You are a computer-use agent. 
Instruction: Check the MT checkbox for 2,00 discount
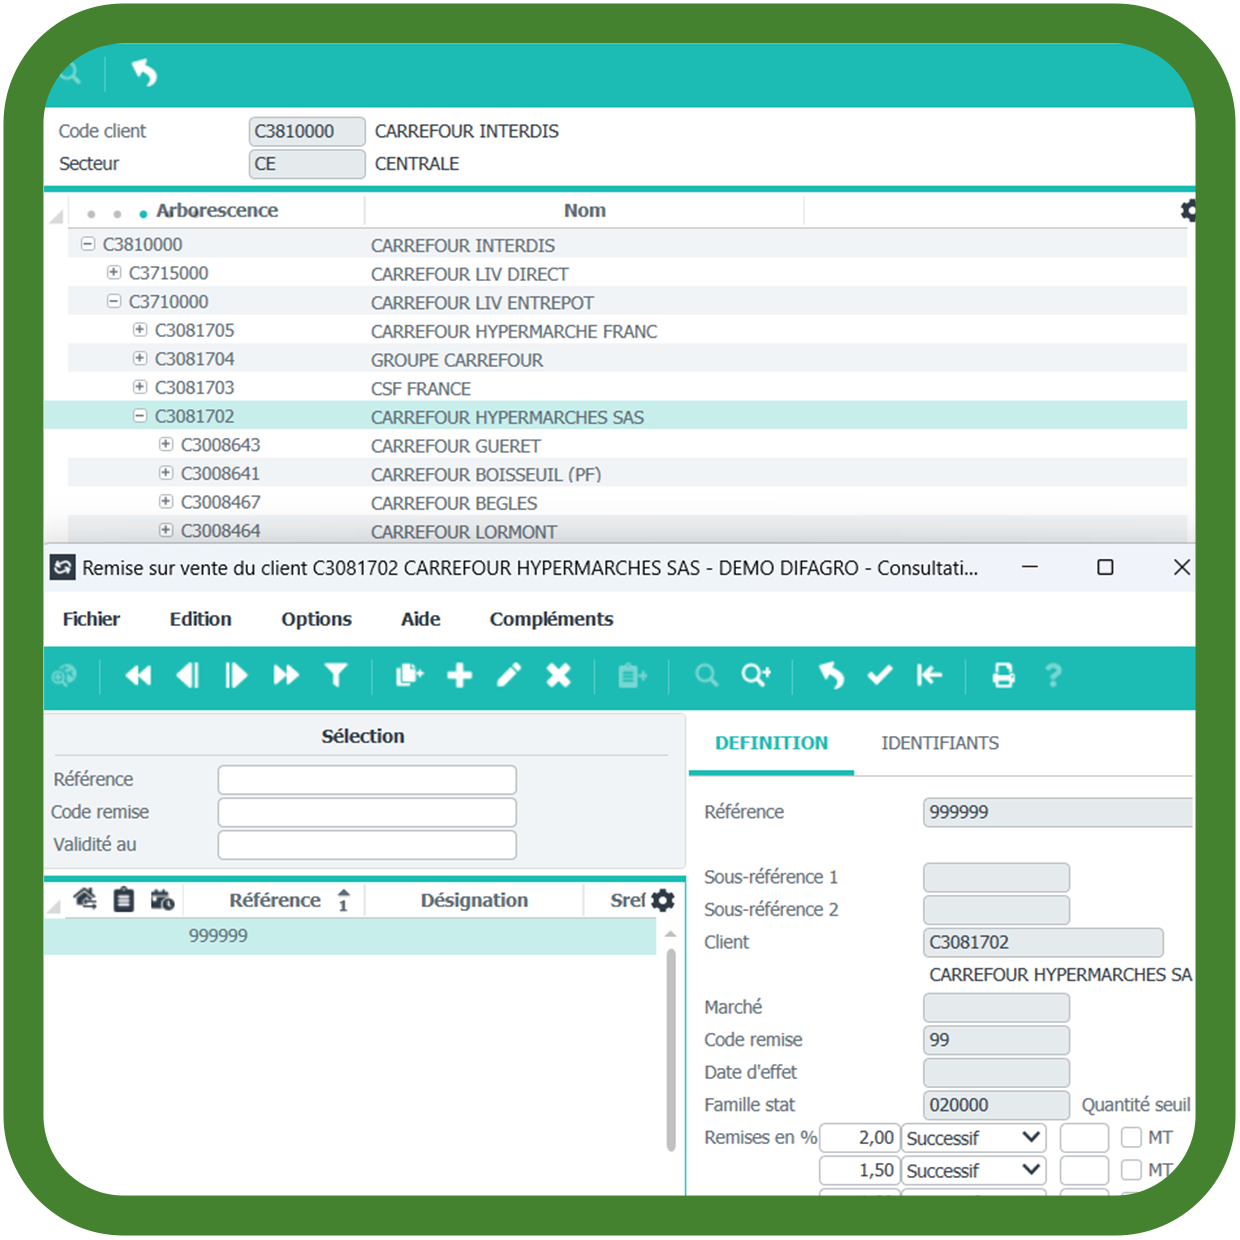pos(1131,1137)
